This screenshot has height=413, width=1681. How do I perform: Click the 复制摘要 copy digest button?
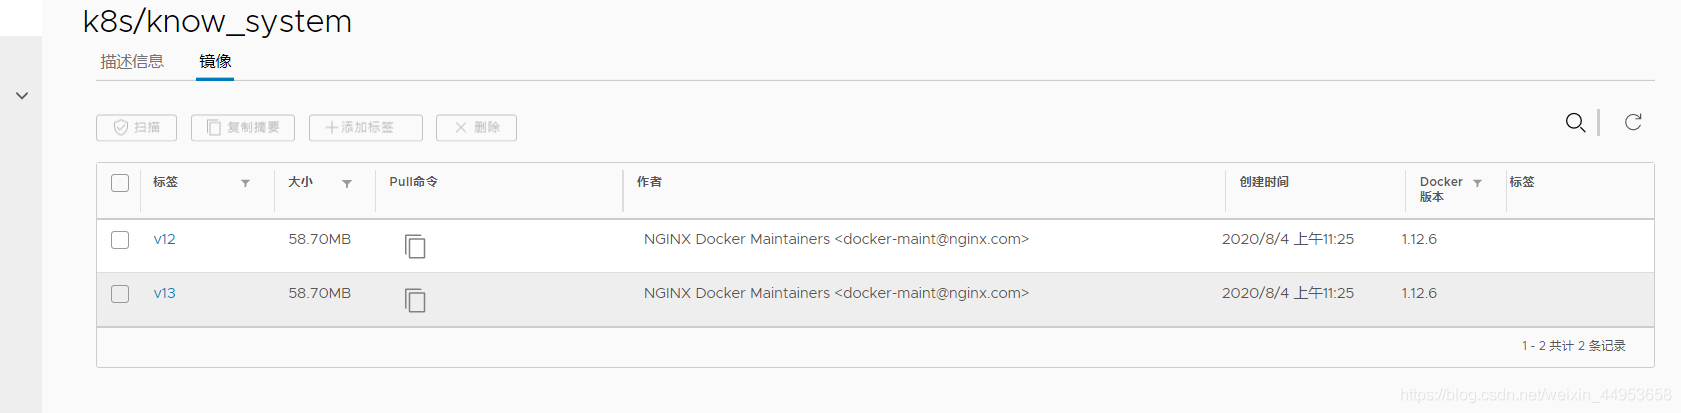pos(243,128)
